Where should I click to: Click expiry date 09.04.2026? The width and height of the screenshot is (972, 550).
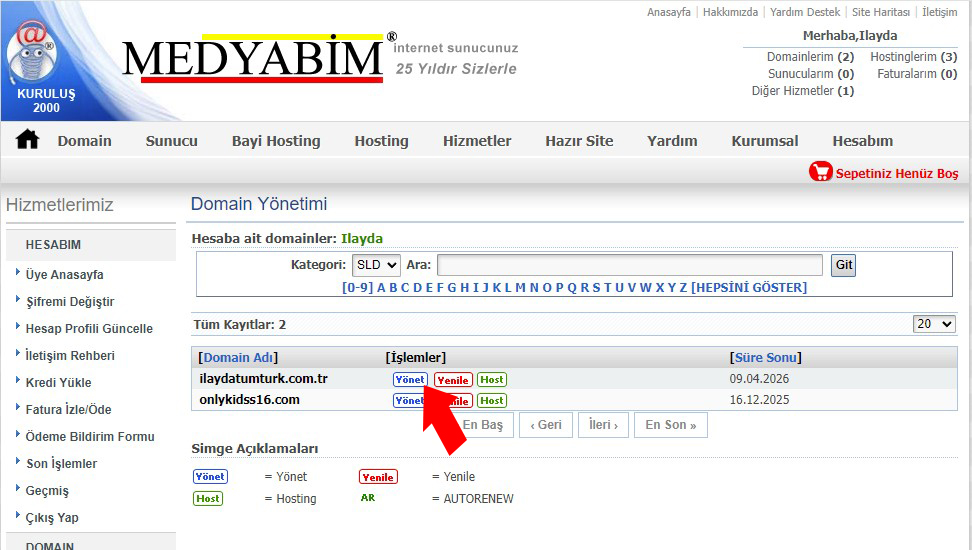(759, 379)
